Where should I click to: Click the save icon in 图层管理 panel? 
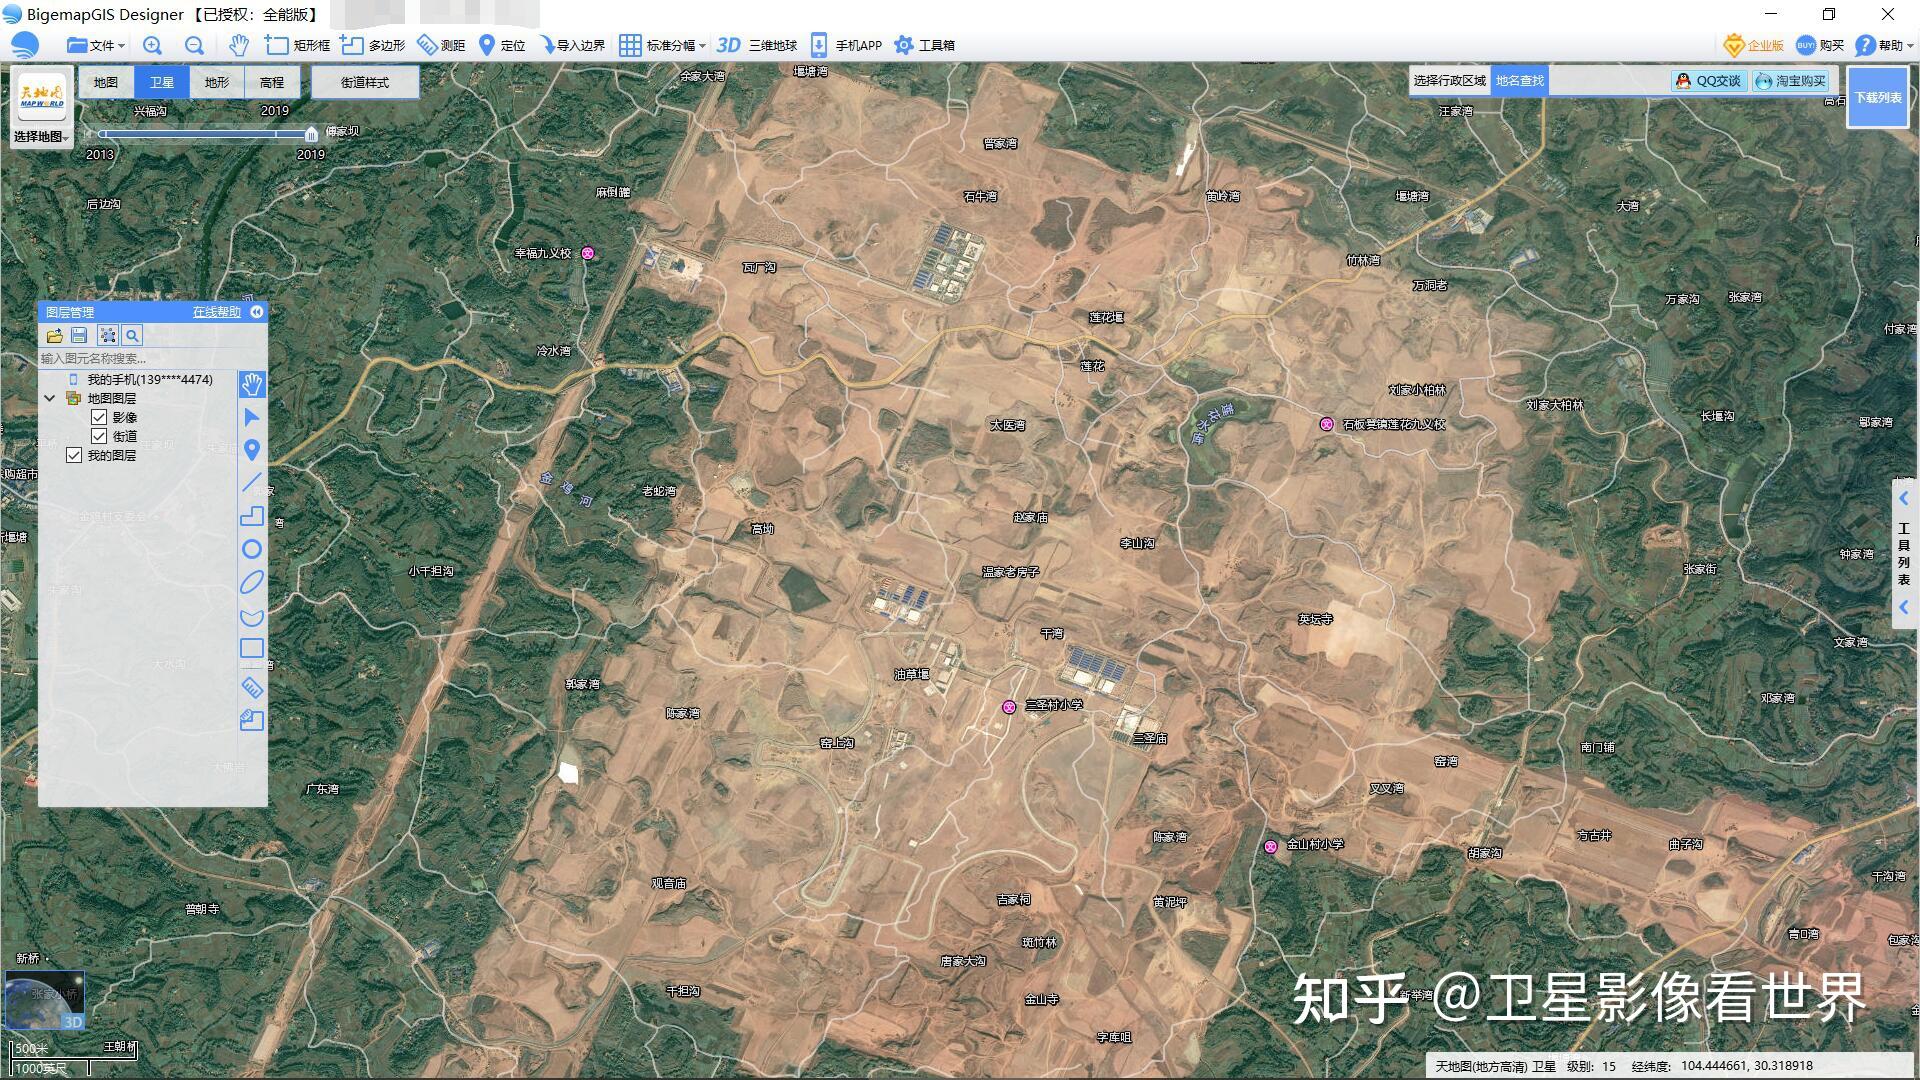pyautogui.click(x=80, y=335)
